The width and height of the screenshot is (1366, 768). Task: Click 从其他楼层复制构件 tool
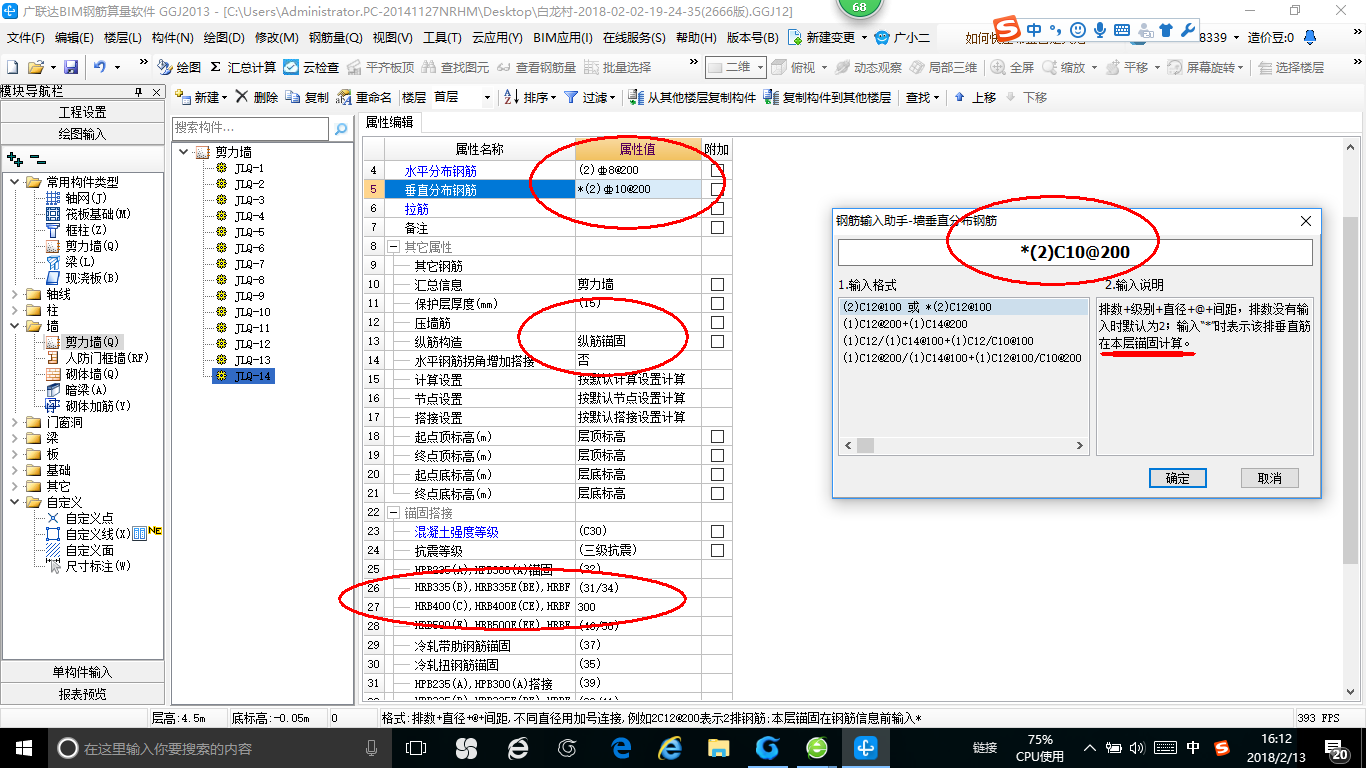693,97
